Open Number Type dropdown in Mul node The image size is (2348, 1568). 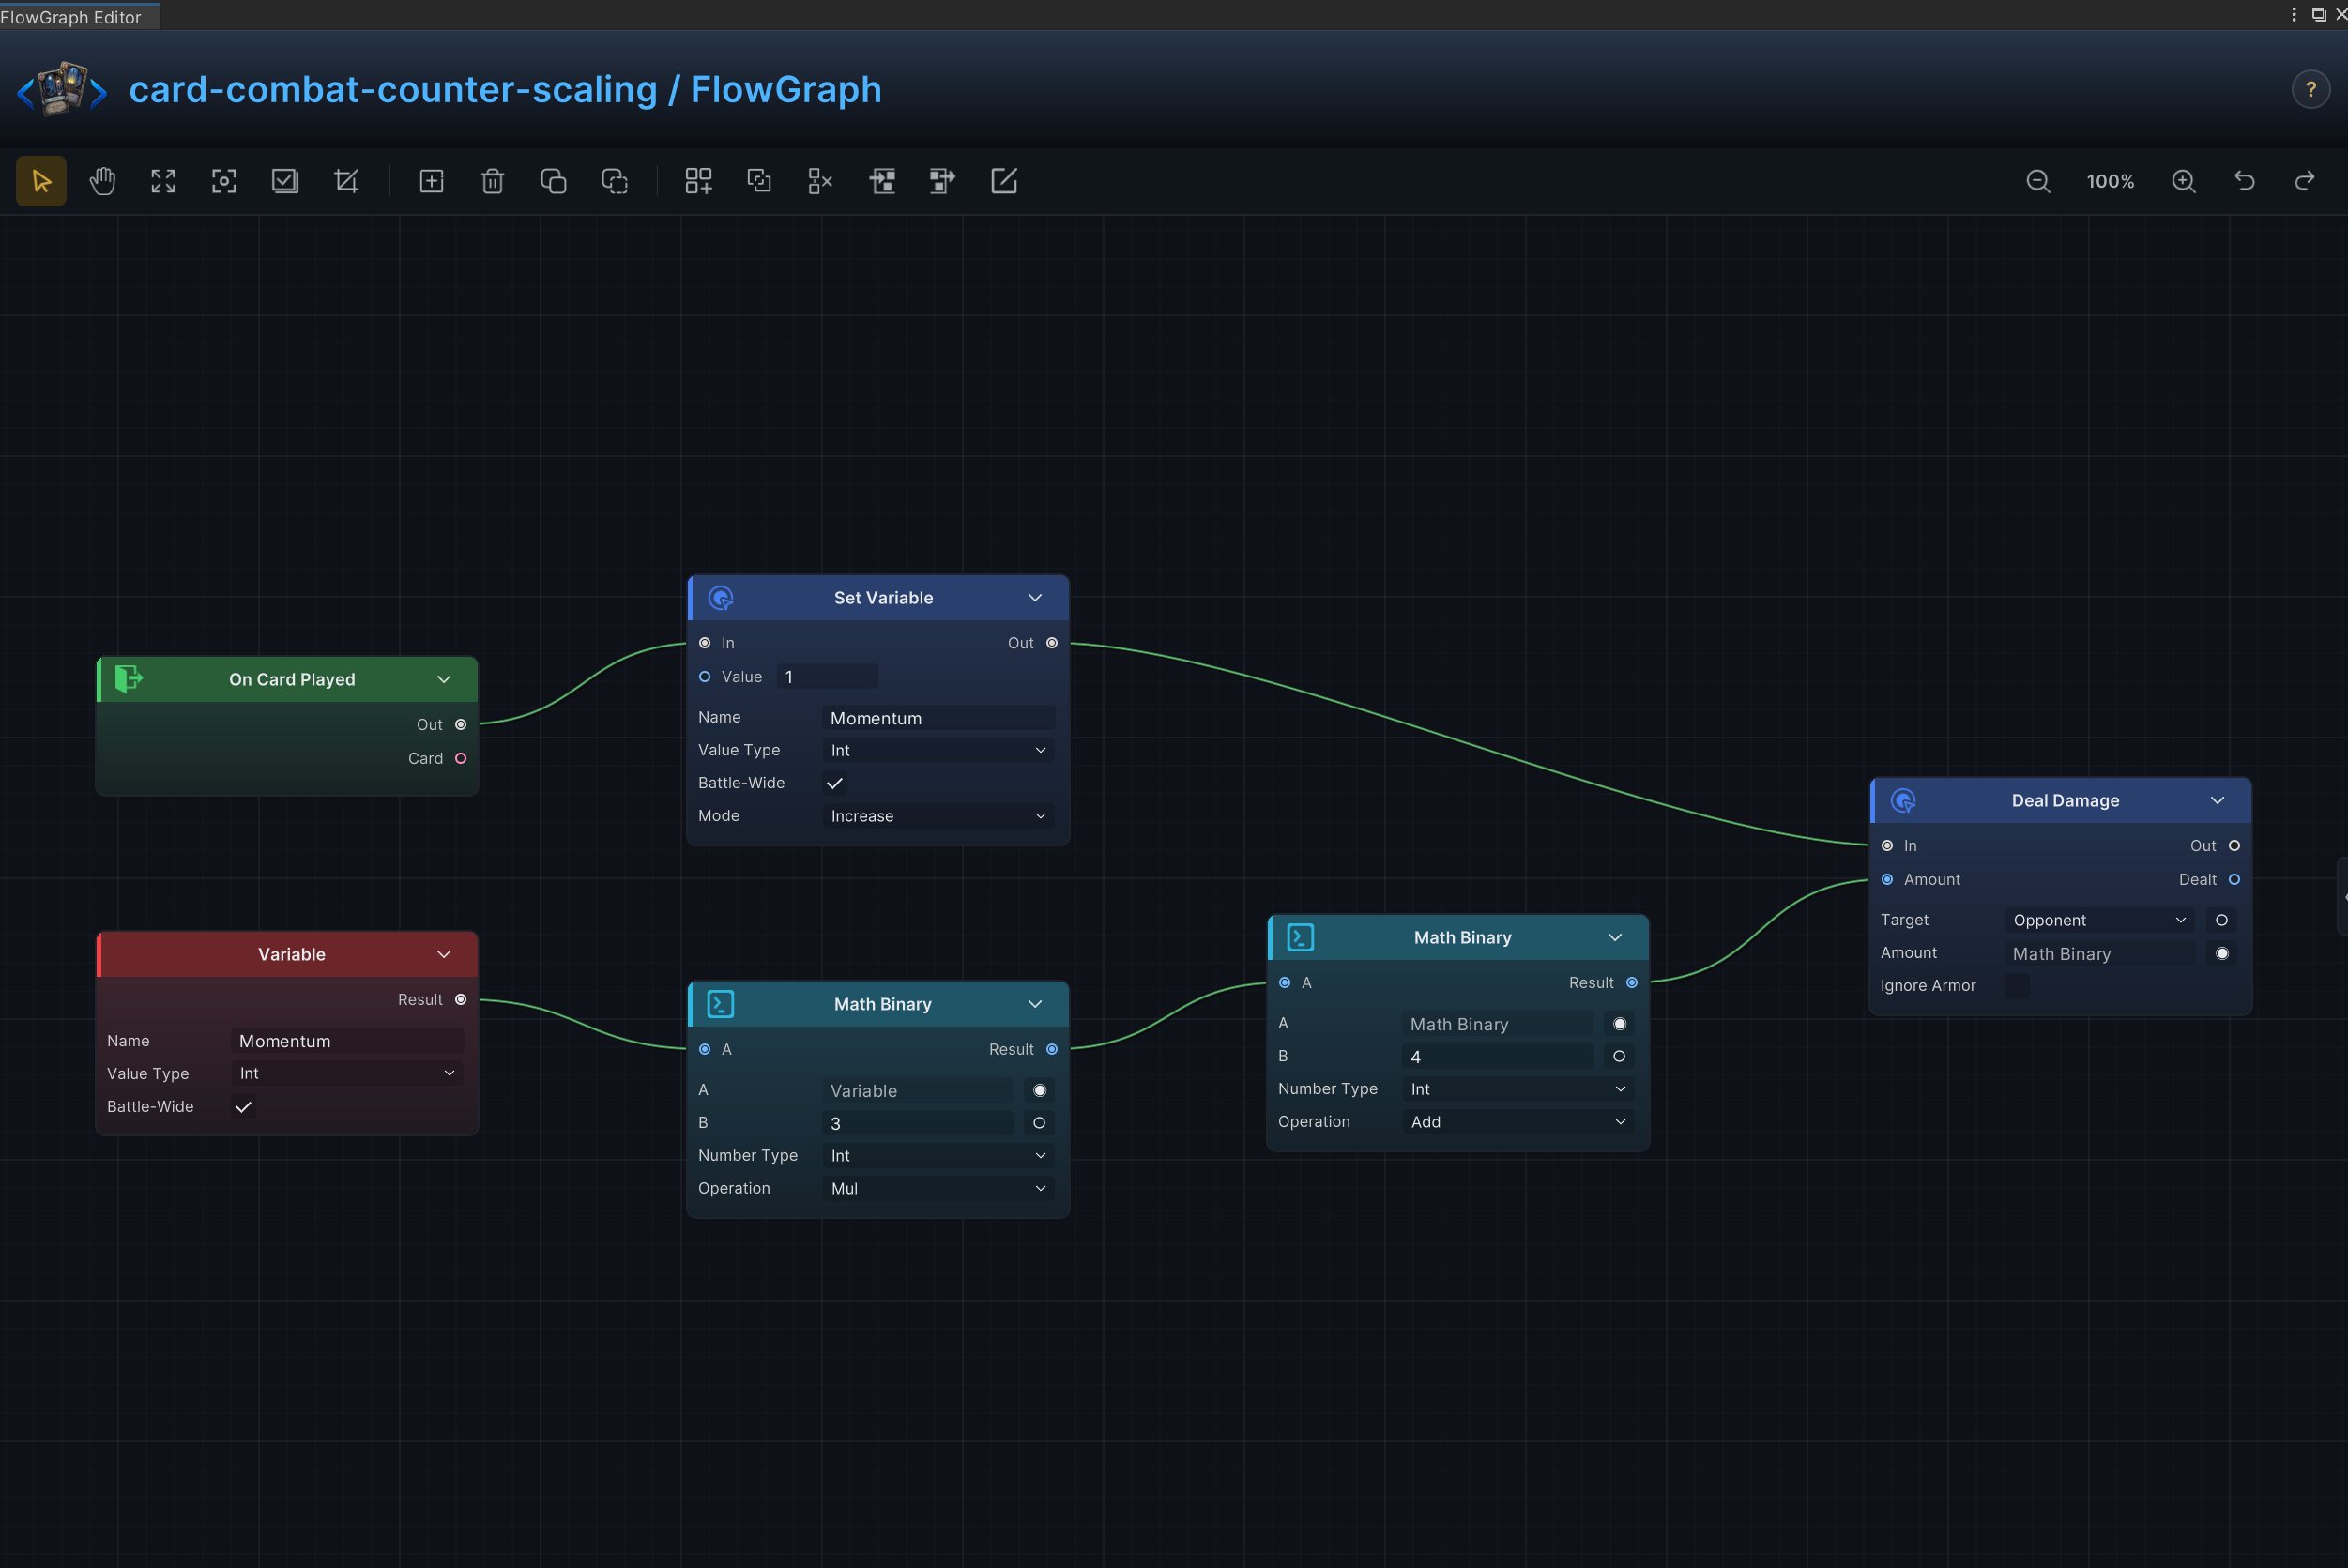(x=939, y=1156)
